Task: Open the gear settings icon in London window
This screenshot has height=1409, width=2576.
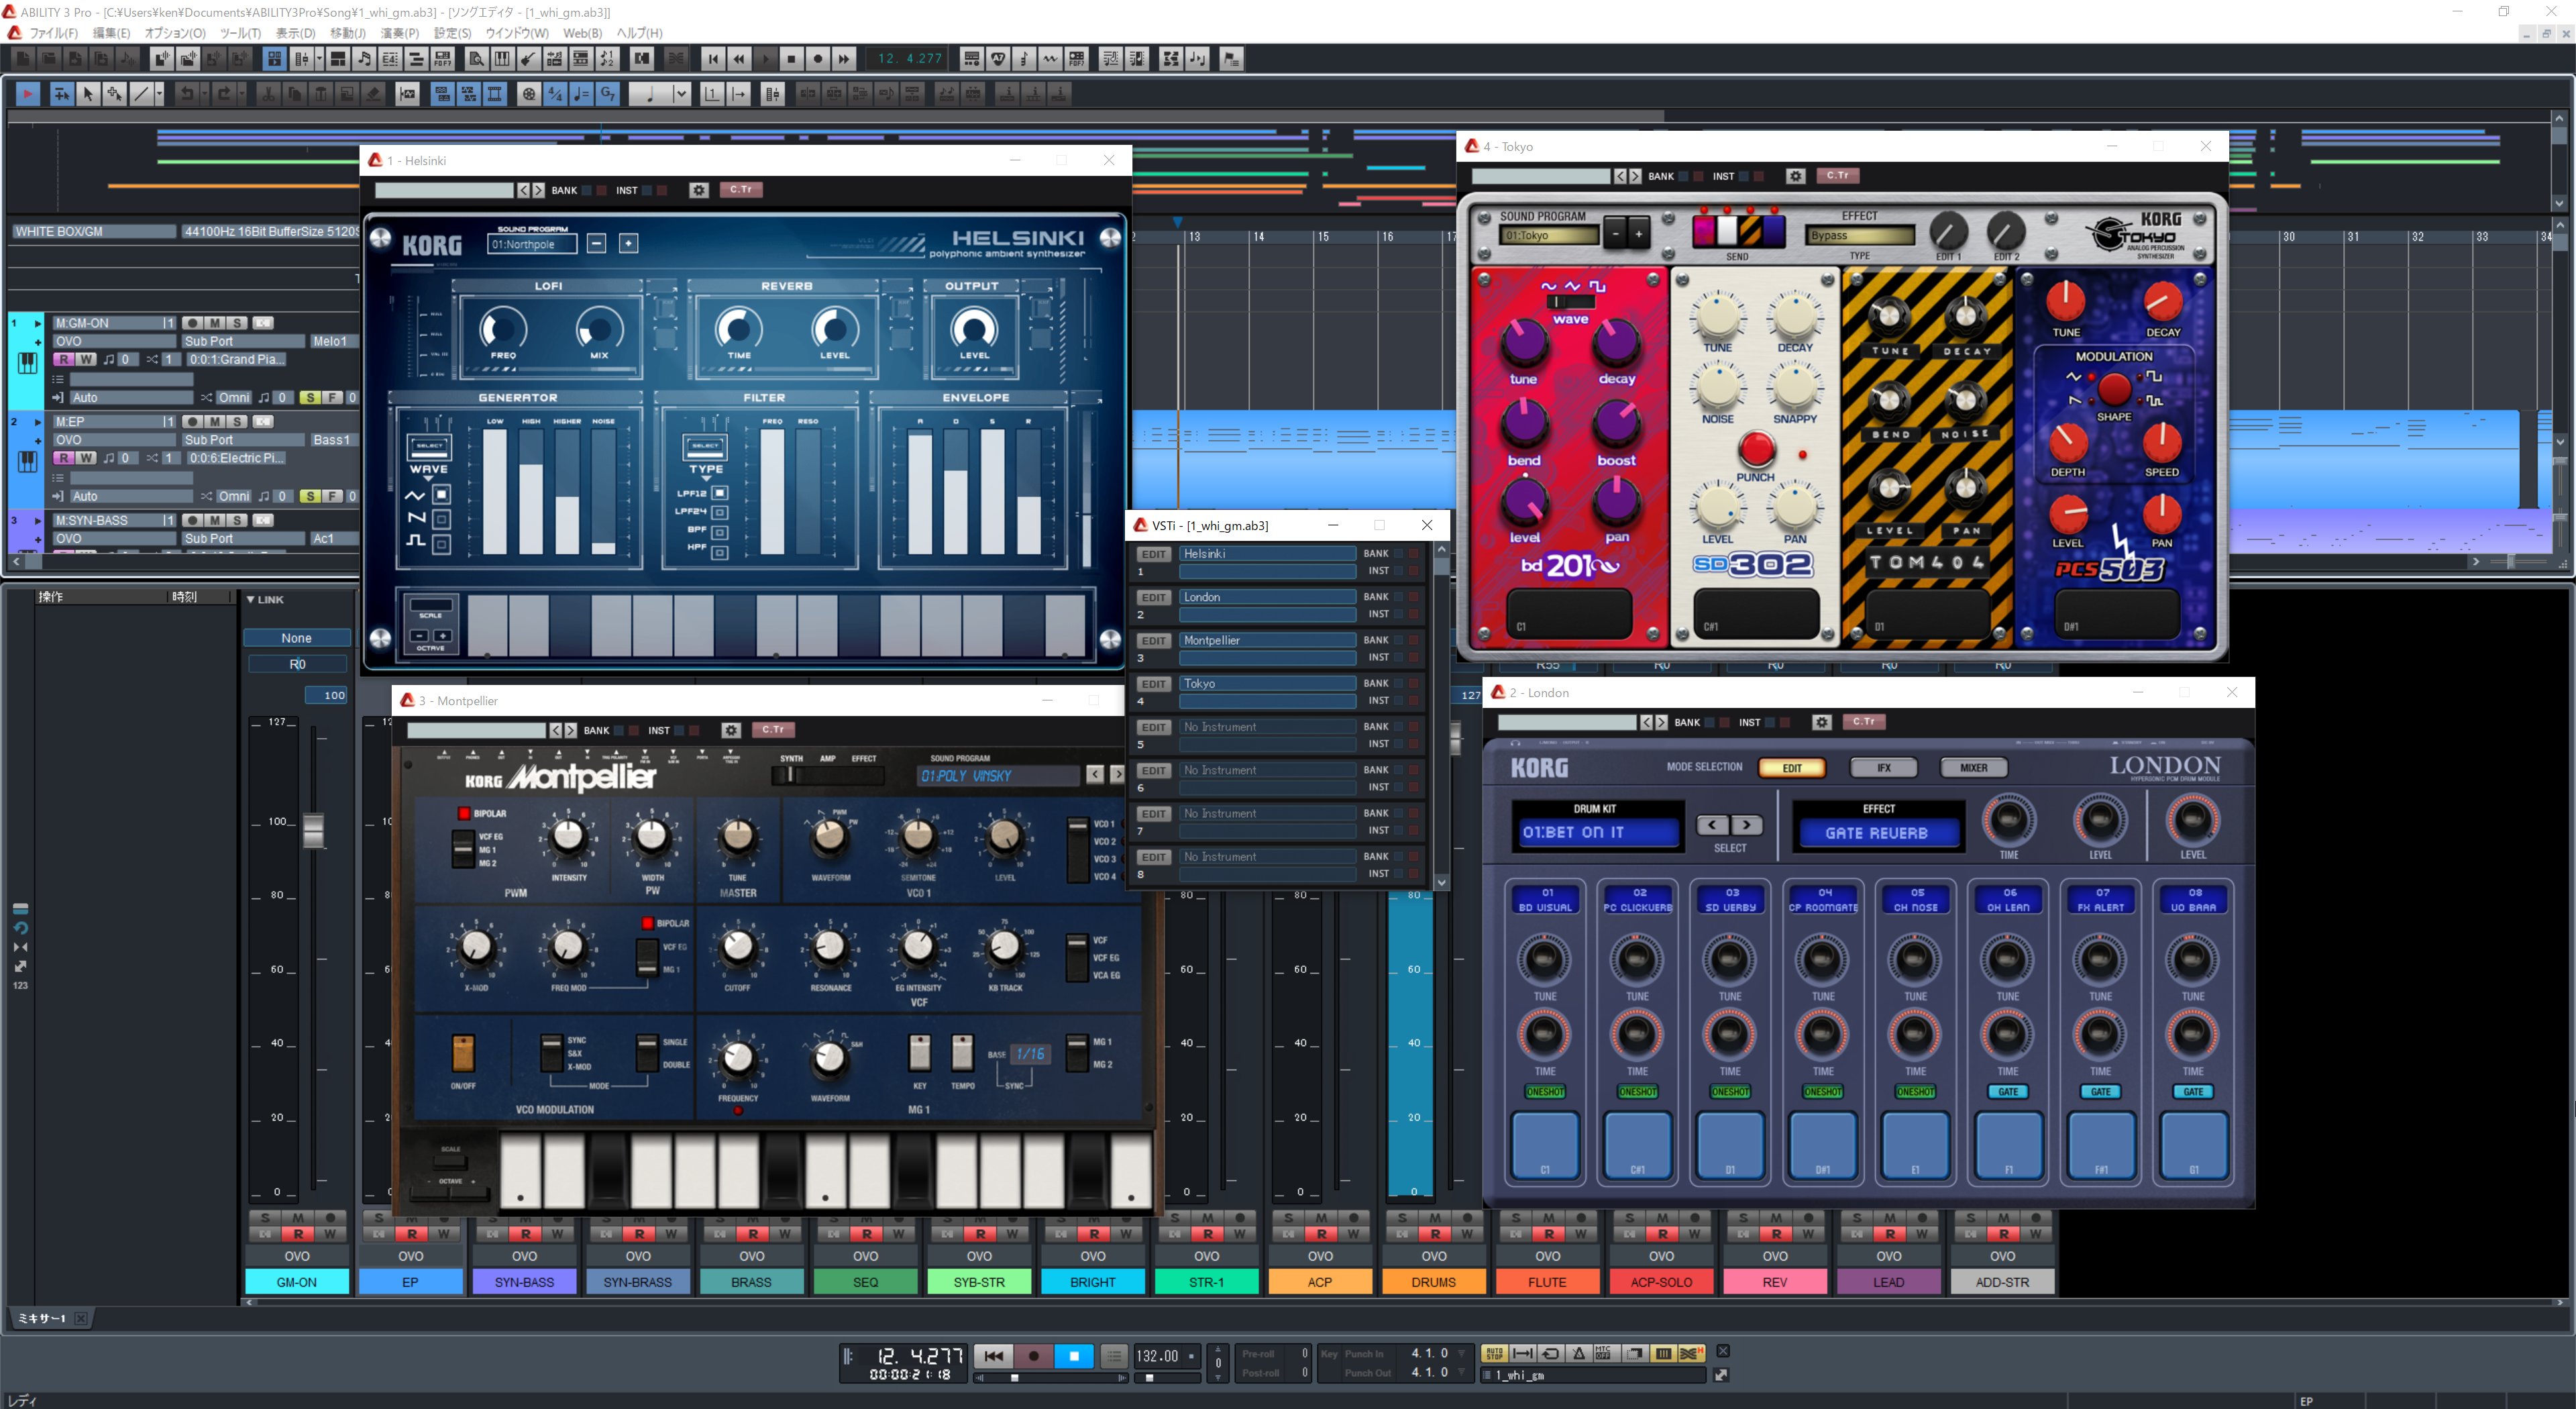Action: pyautogui.click(x=1822, y=722)
